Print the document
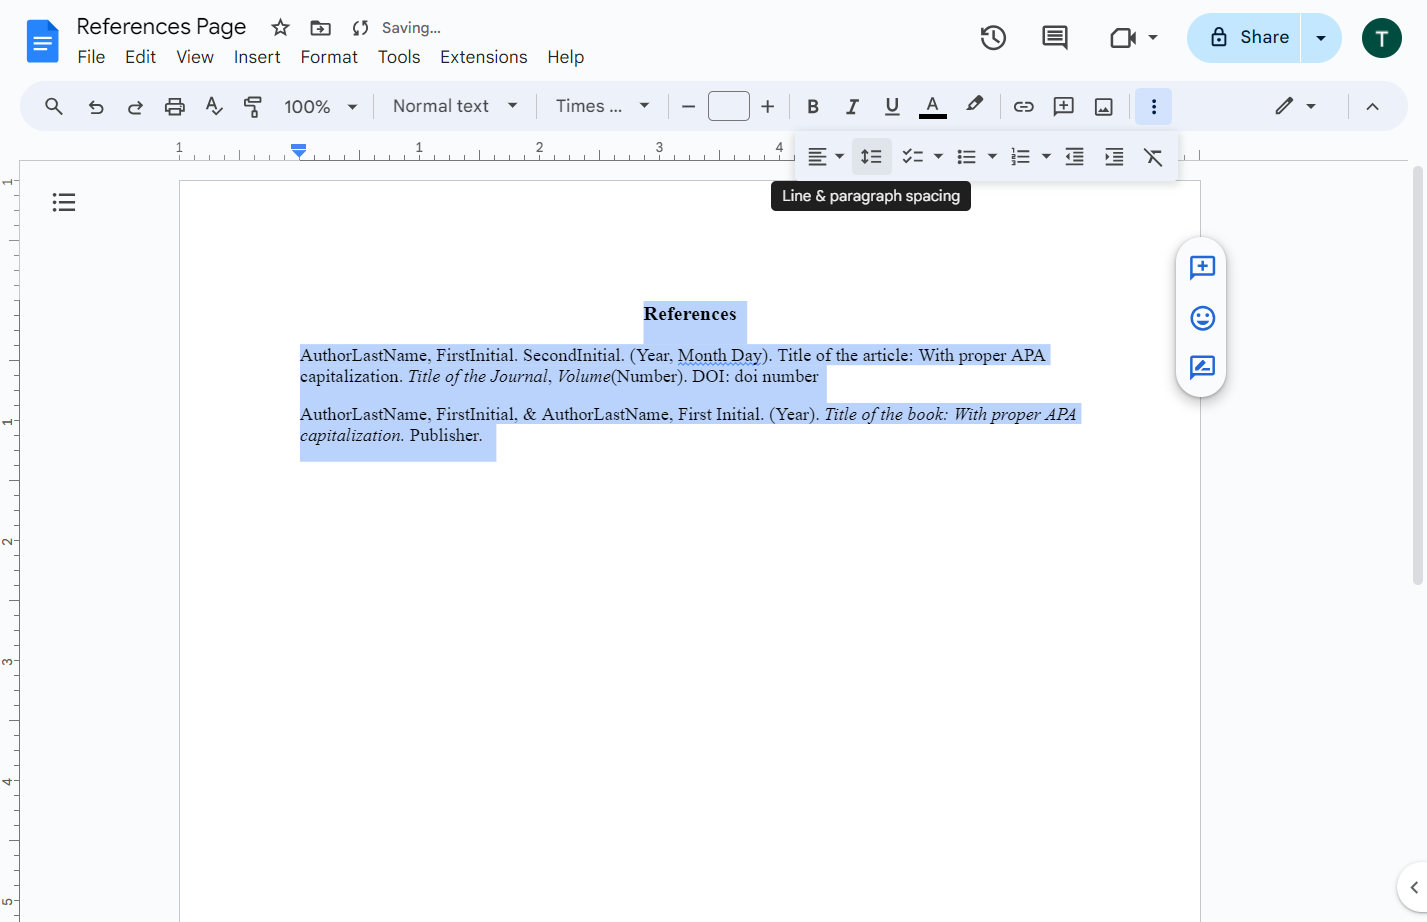Screen dimensions: 1427x922 click(175, 106)
